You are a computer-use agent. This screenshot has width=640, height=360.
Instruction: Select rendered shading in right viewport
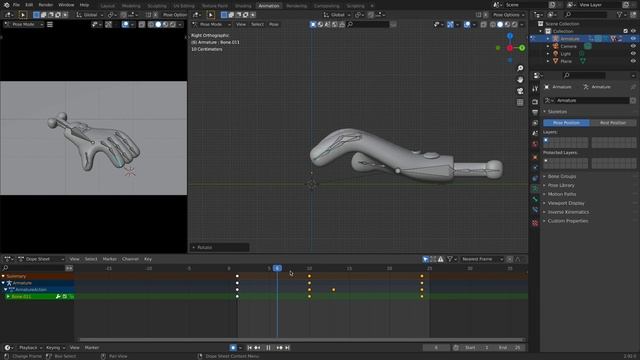pyautogui.click(x=515, y=24)
